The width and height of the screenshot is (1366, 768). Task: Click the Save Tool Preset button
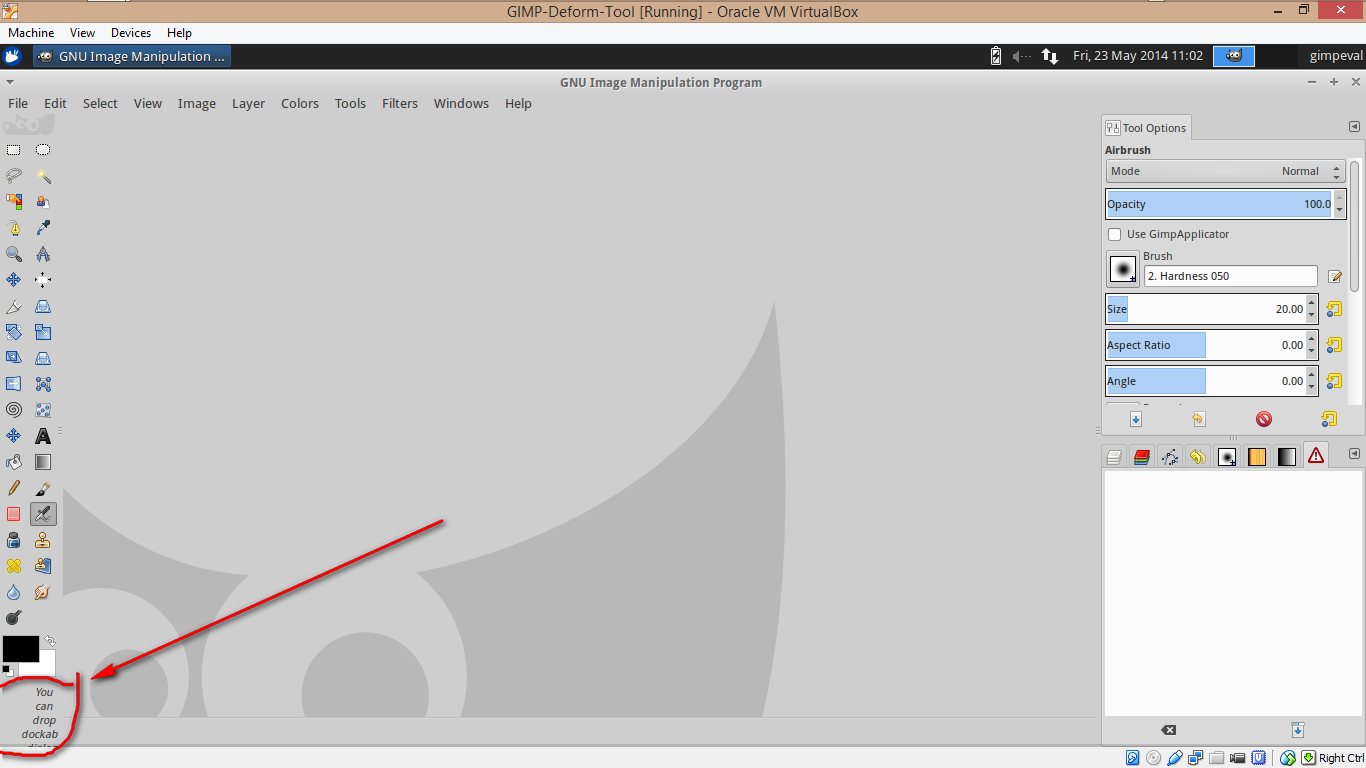(x=1136, y=419)
